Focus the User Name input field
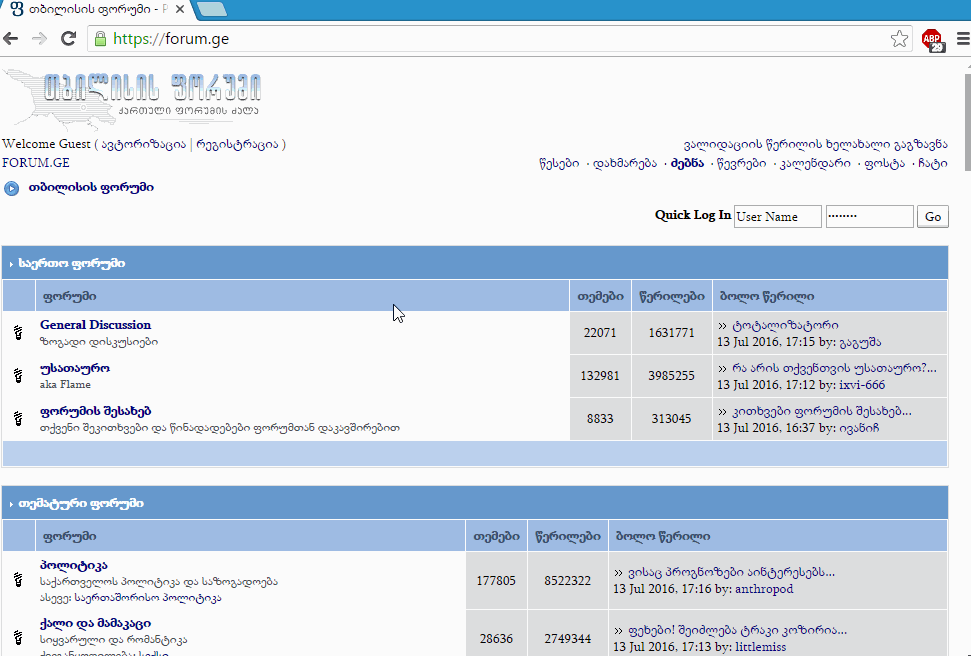 coord(777,217)
